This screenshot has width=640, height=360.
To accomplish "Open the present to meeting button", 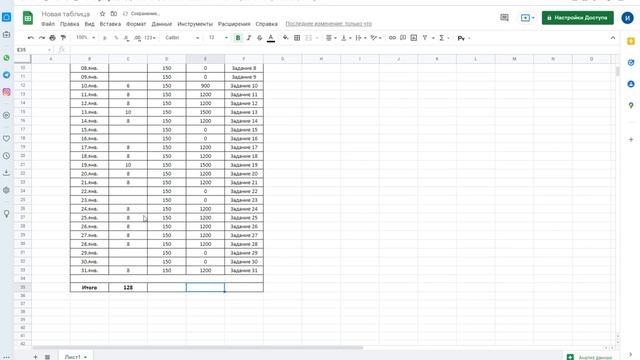I will pyautogui.click(x=527, y=18).
